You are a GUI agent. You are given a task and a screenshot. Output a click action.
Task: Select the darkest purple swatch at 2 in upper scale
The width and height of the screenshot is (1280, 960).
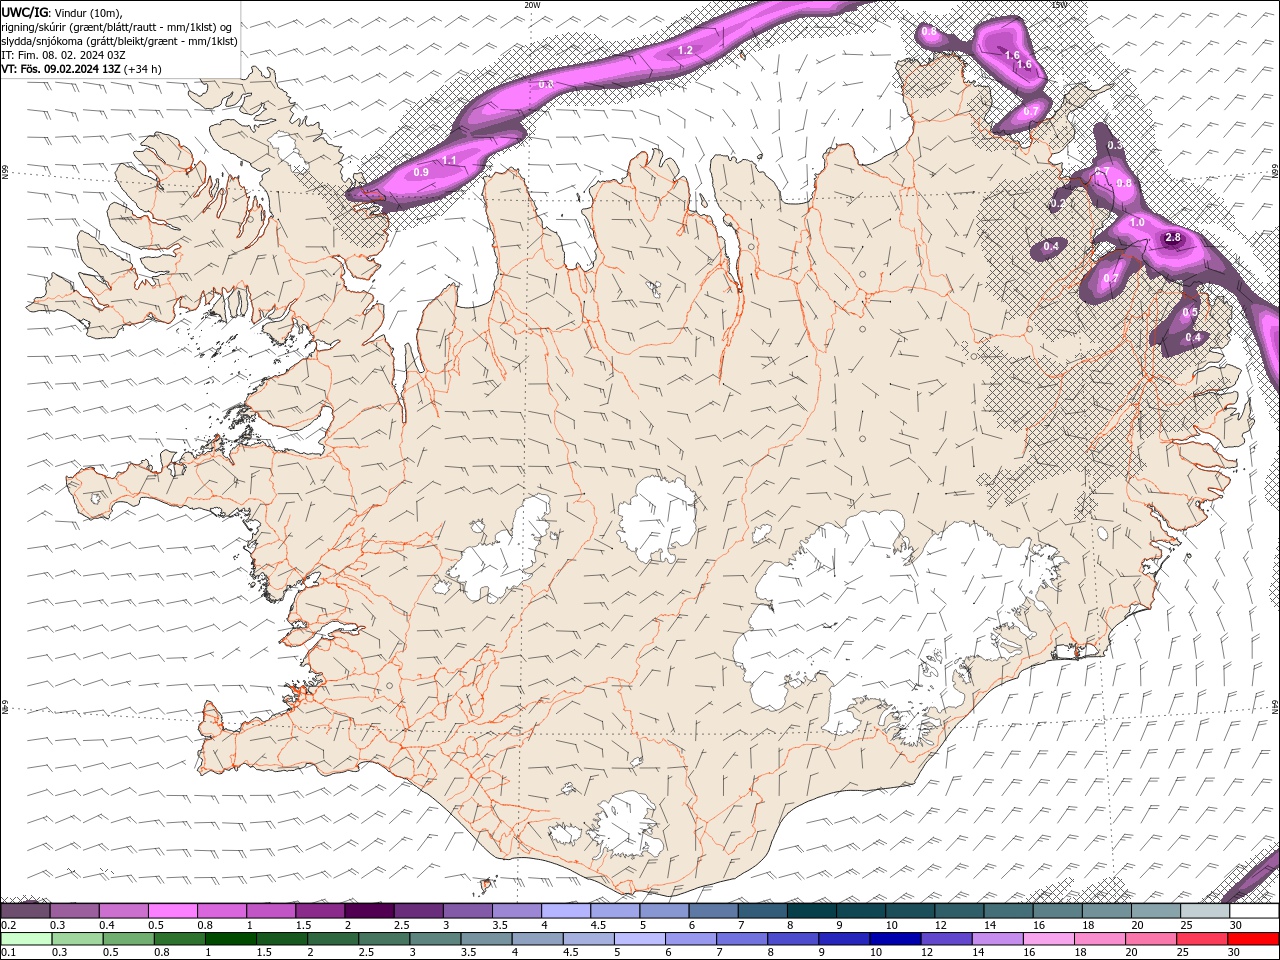368,911
